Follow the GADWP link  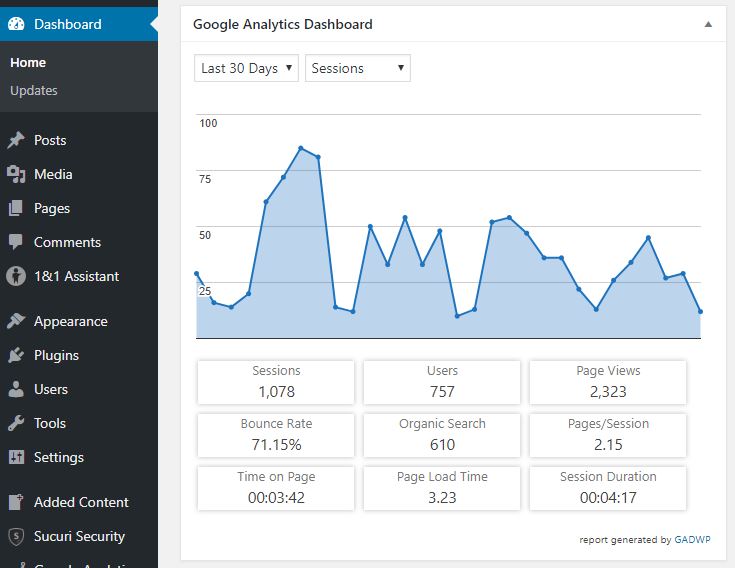tap(692, 539)
